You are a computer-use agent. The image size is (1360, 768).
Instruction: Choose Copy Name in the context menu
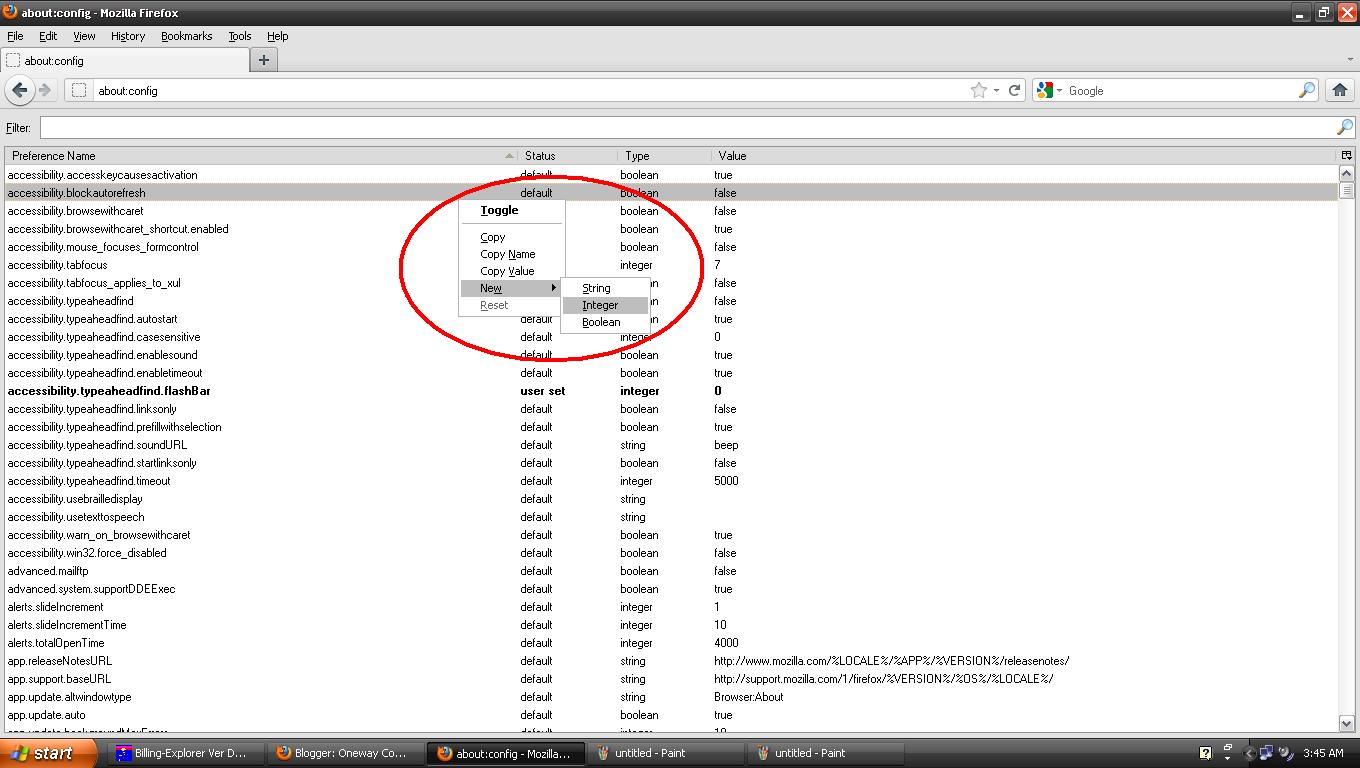click(511, 254)
